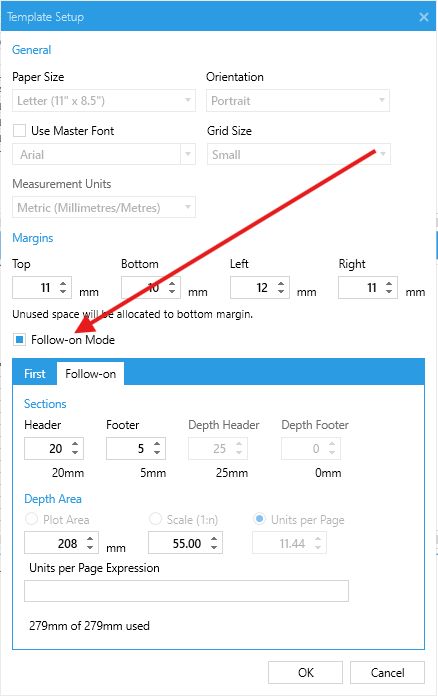Screen dimensions: 438x697
Task: Decrease the Scale value with down arrow
Action: [x=214, y=547]
